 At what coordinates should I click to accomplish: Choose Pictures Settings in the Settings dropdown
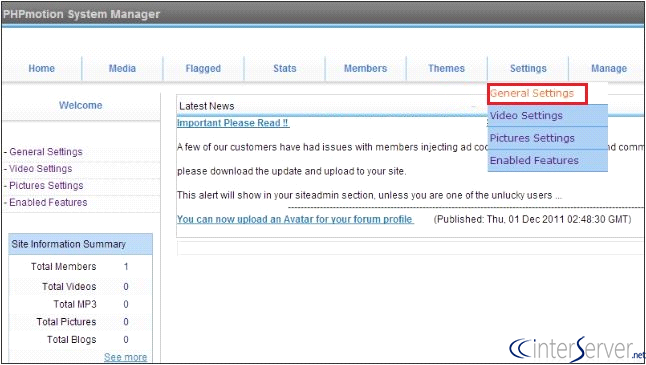coord(548,138)
